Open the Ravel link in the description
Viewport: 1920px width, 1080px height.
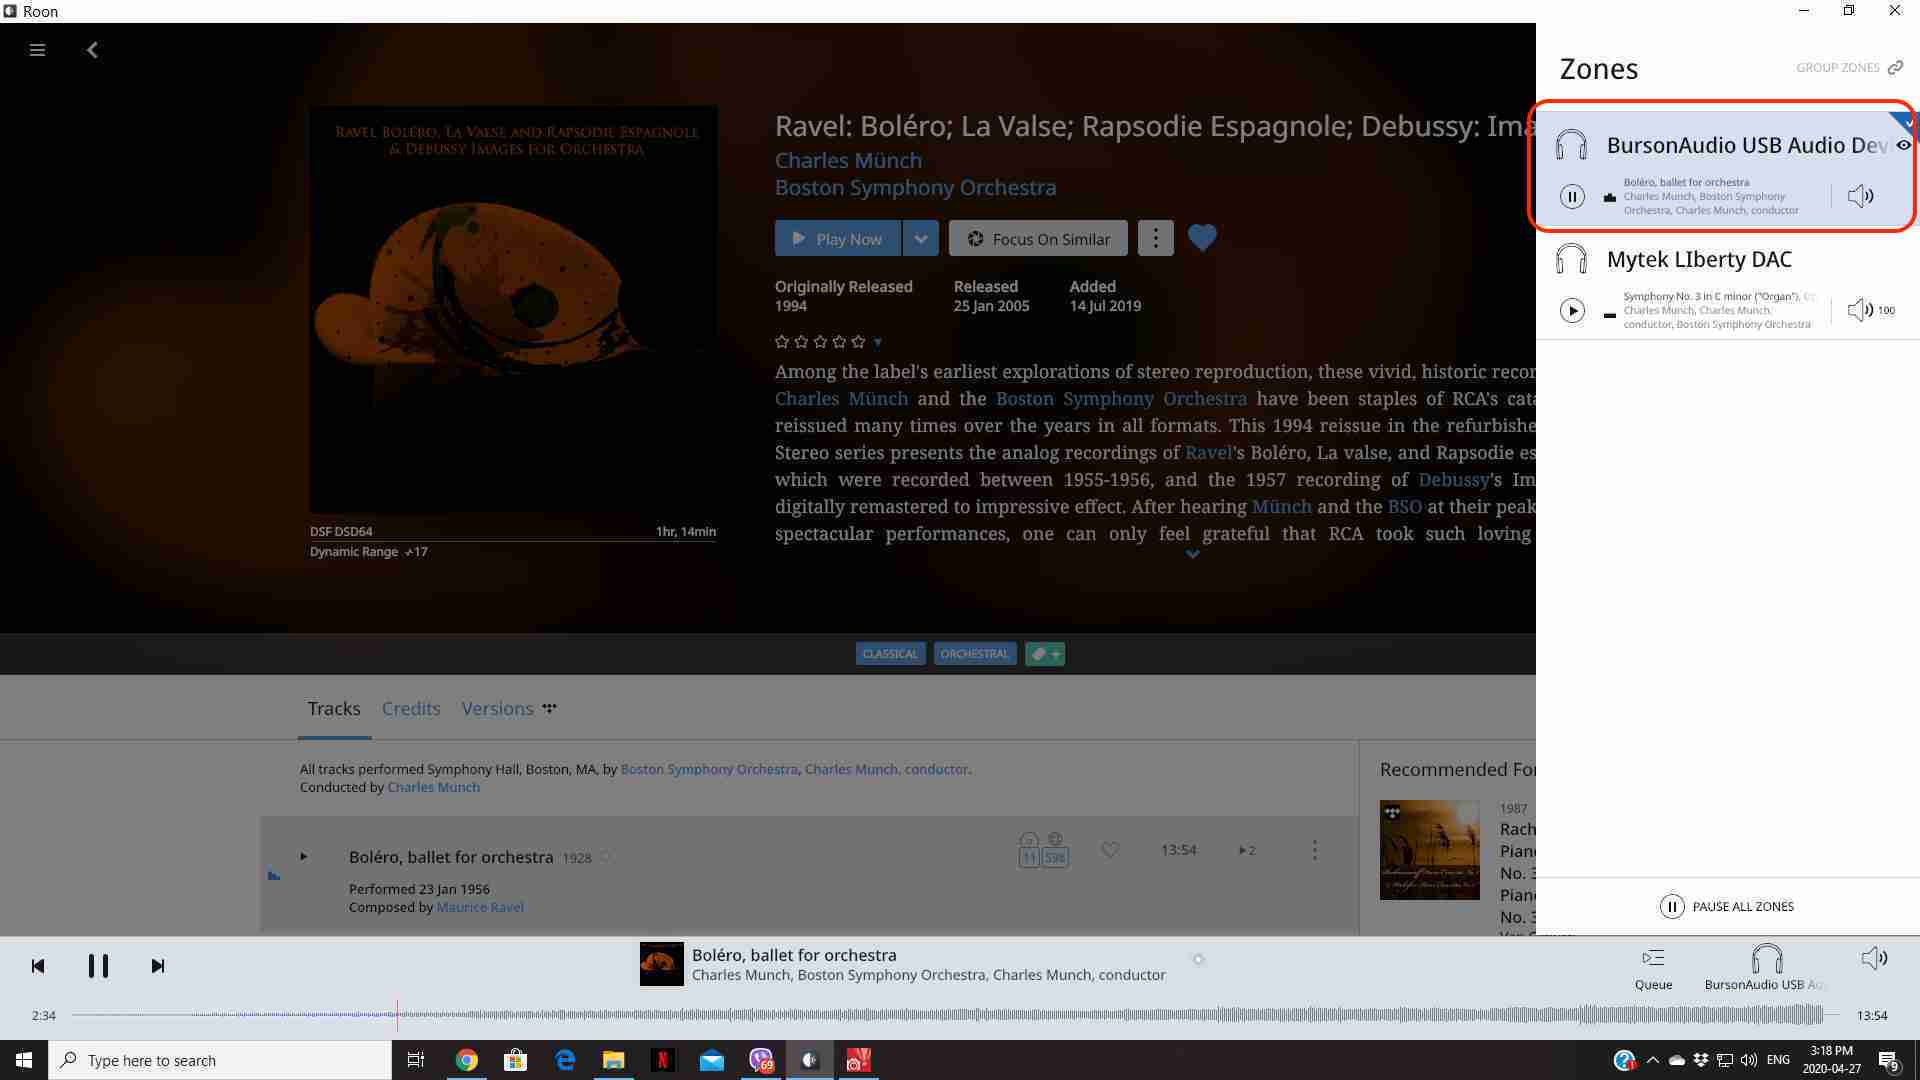[1208, 452]
